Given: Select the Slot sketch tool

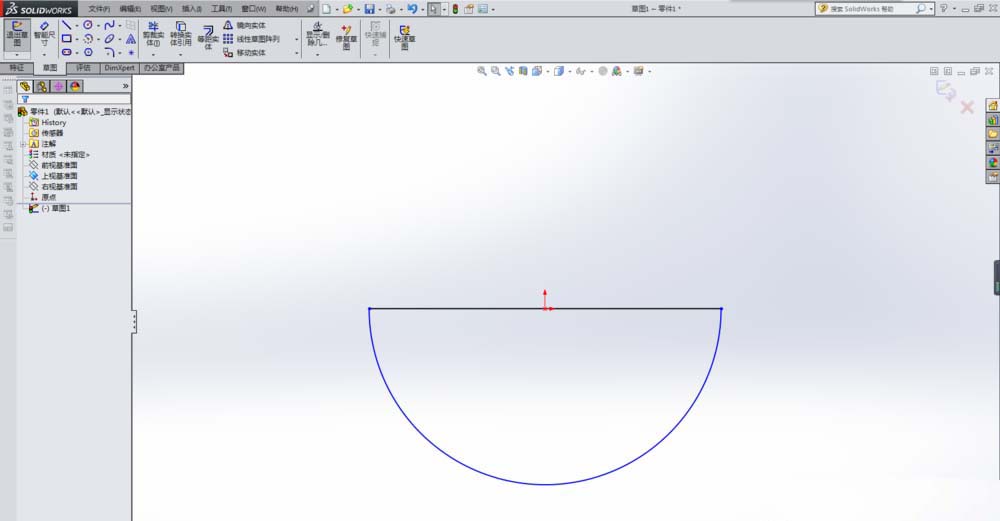Looking at the screenshot, I should (67, 52).
